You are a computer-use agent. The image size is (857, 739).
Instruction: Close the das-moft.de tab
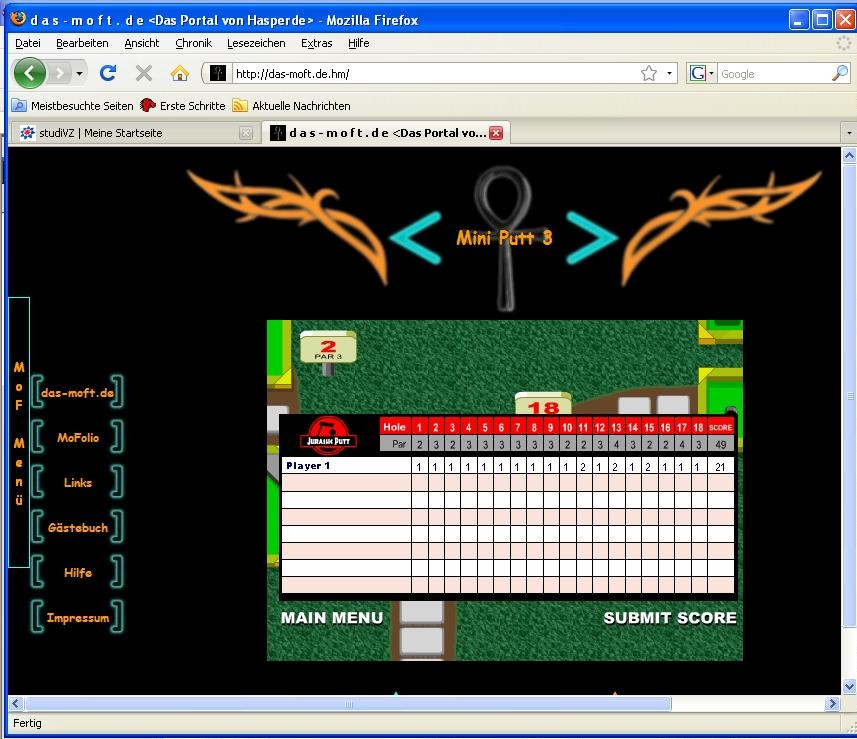(496, 133)
